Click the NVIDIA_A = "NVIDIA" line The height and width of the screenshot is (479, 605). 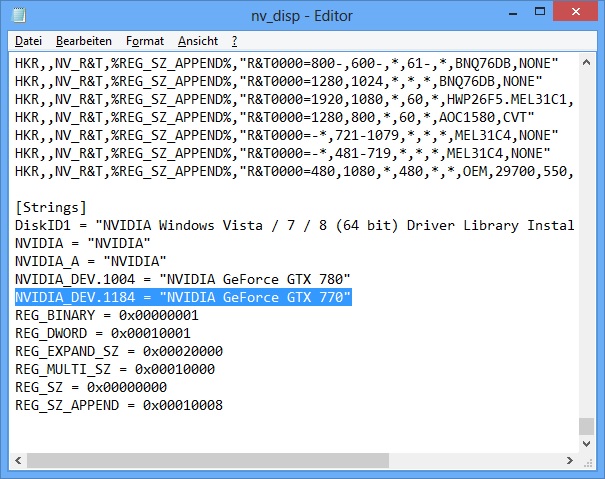coord(91,261)
